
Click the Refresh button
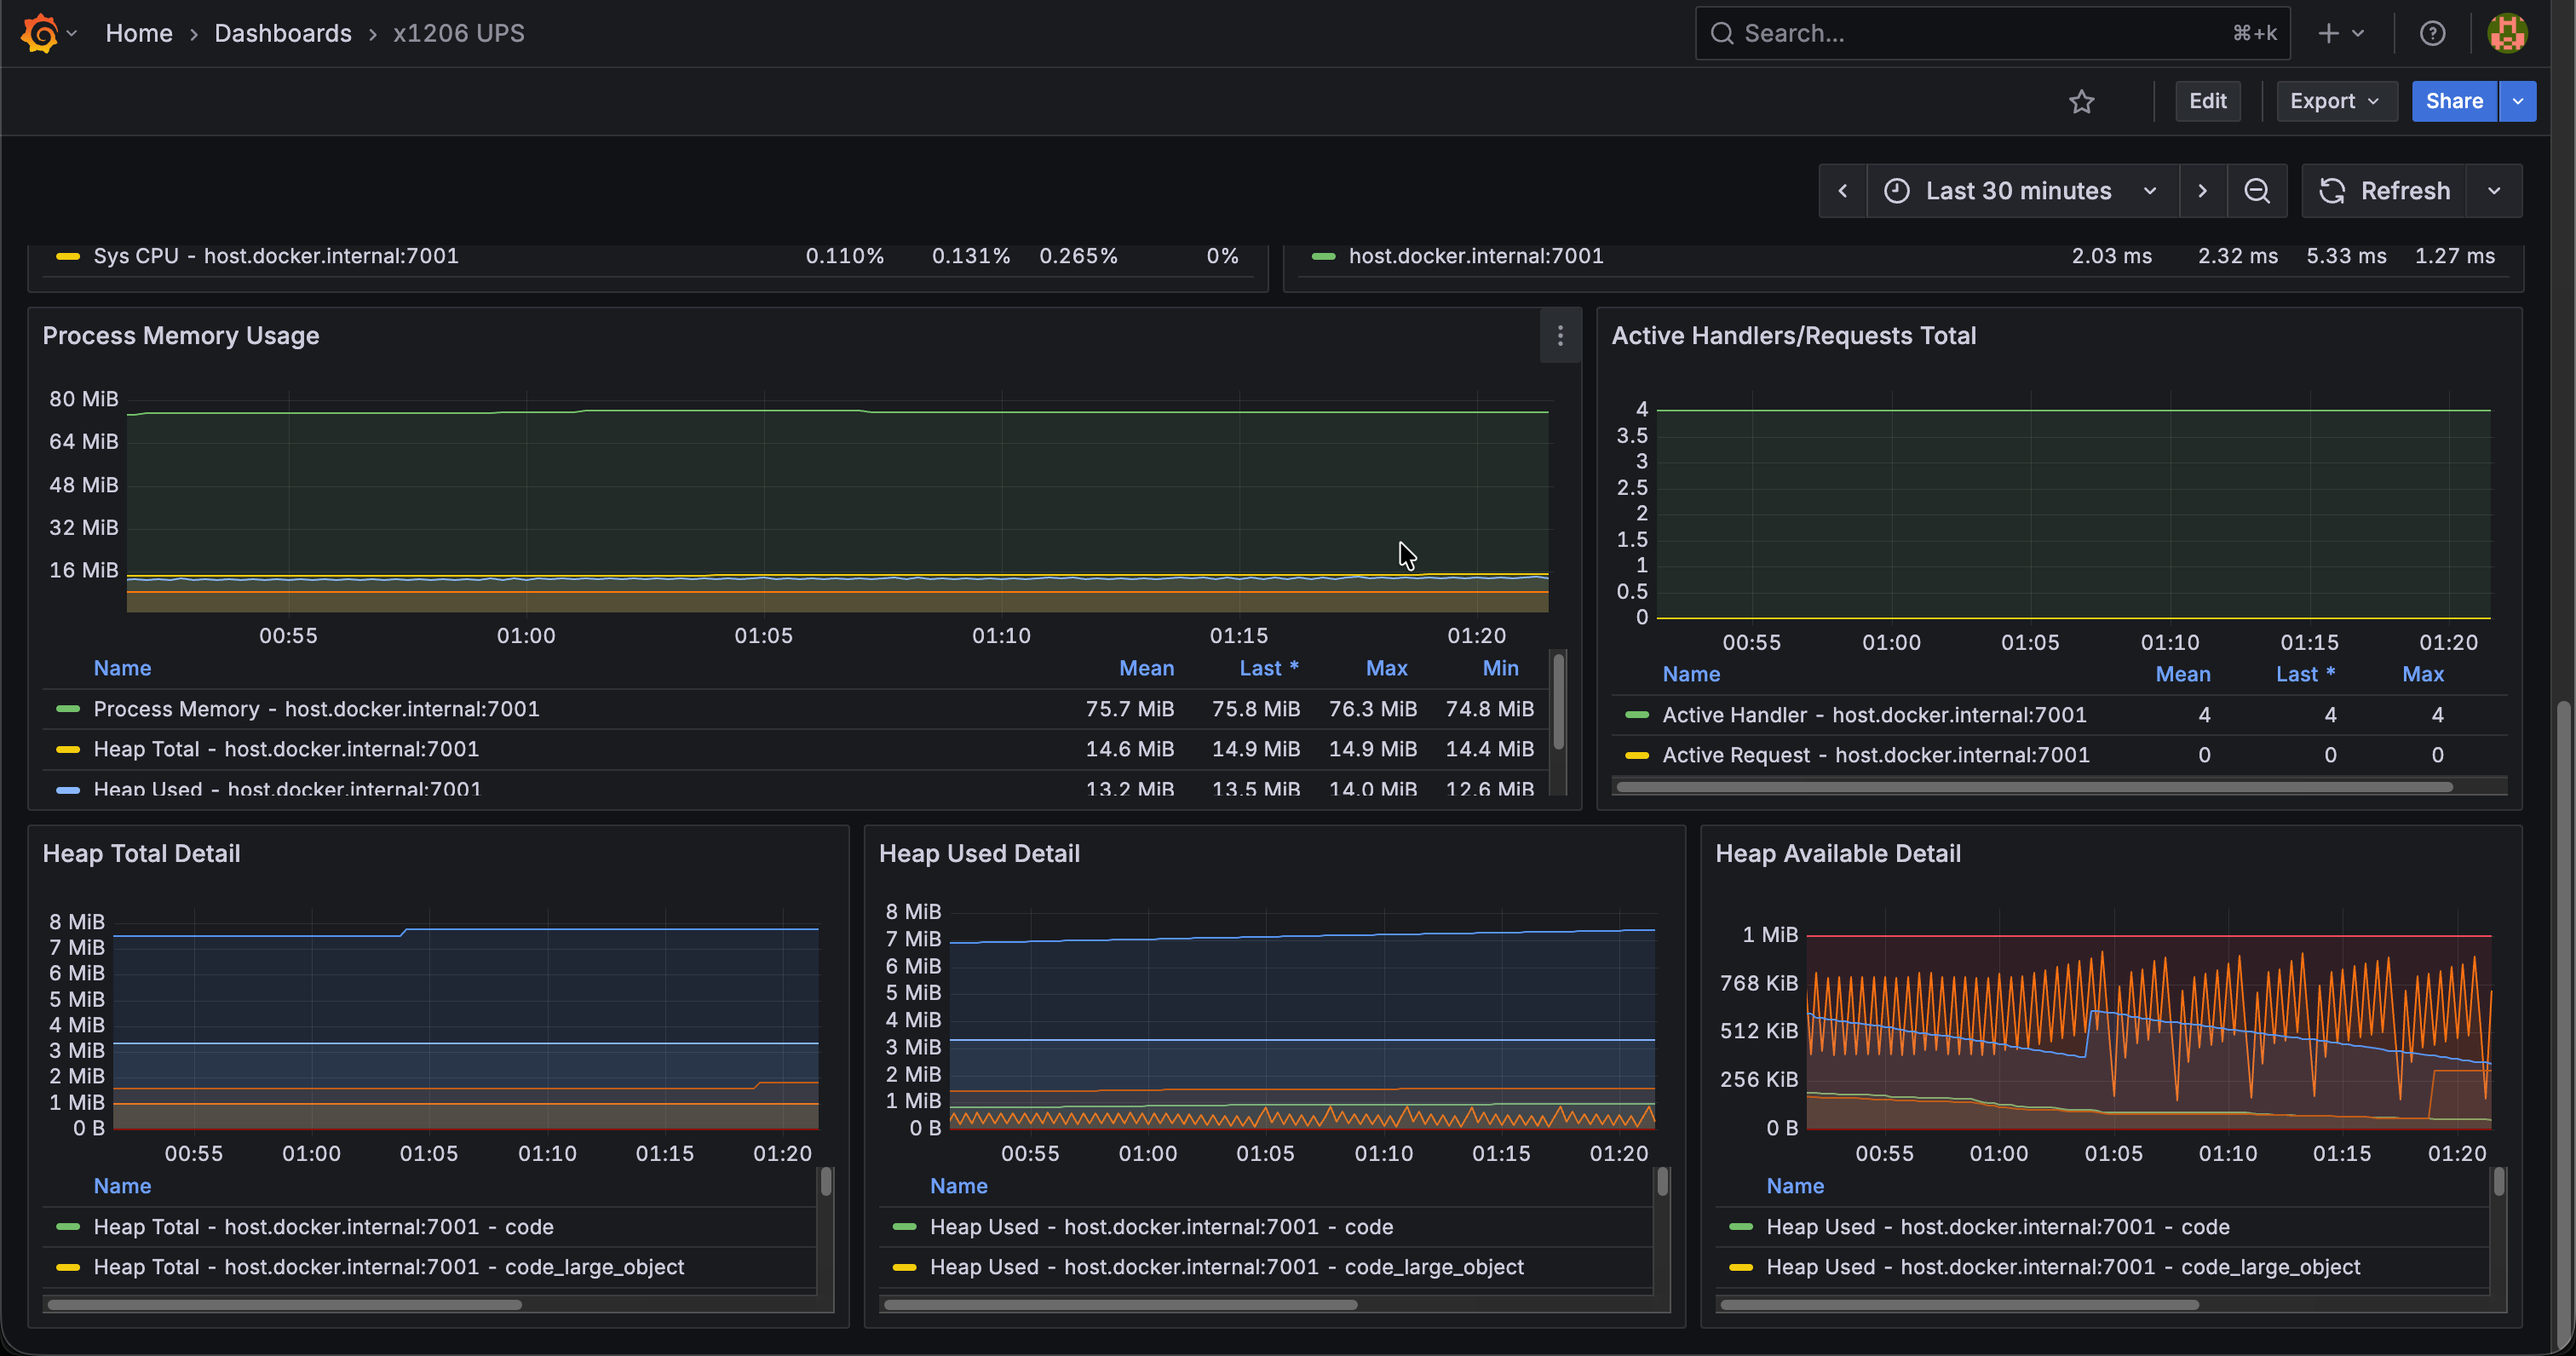[x=2385, y=191]
